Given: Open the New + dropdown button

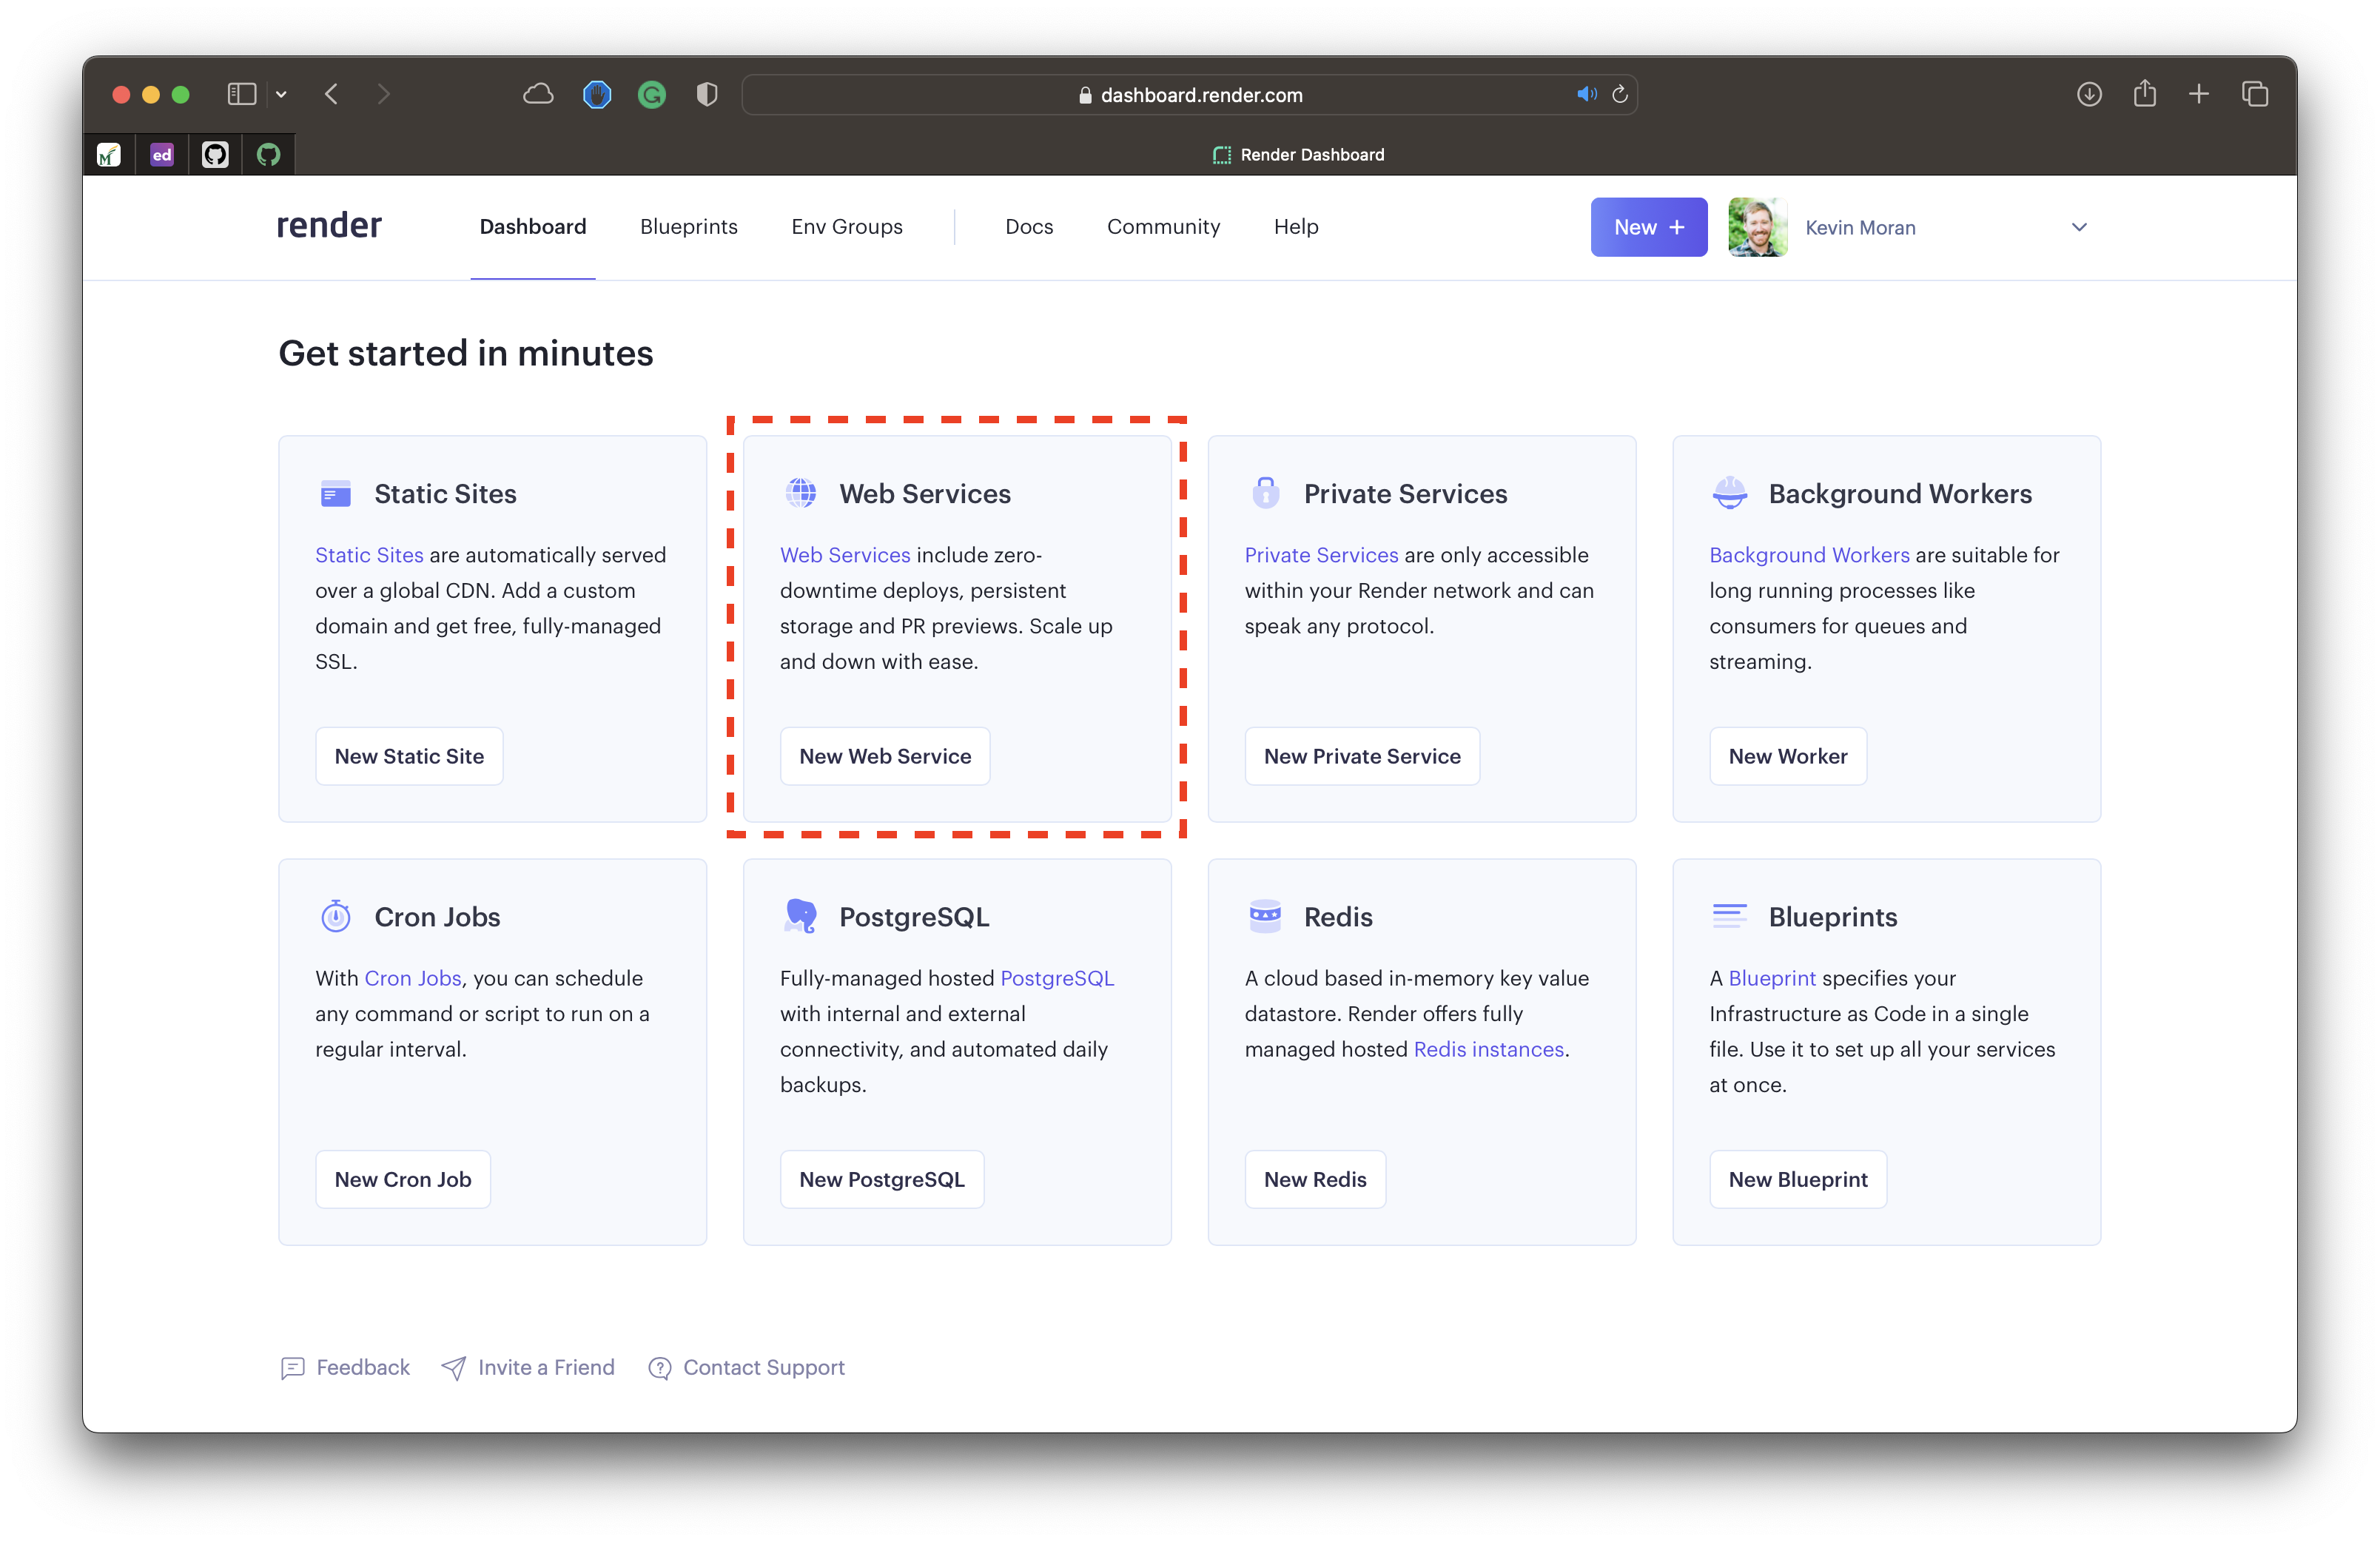Looking at the screenshot, I should [1649, 228].
